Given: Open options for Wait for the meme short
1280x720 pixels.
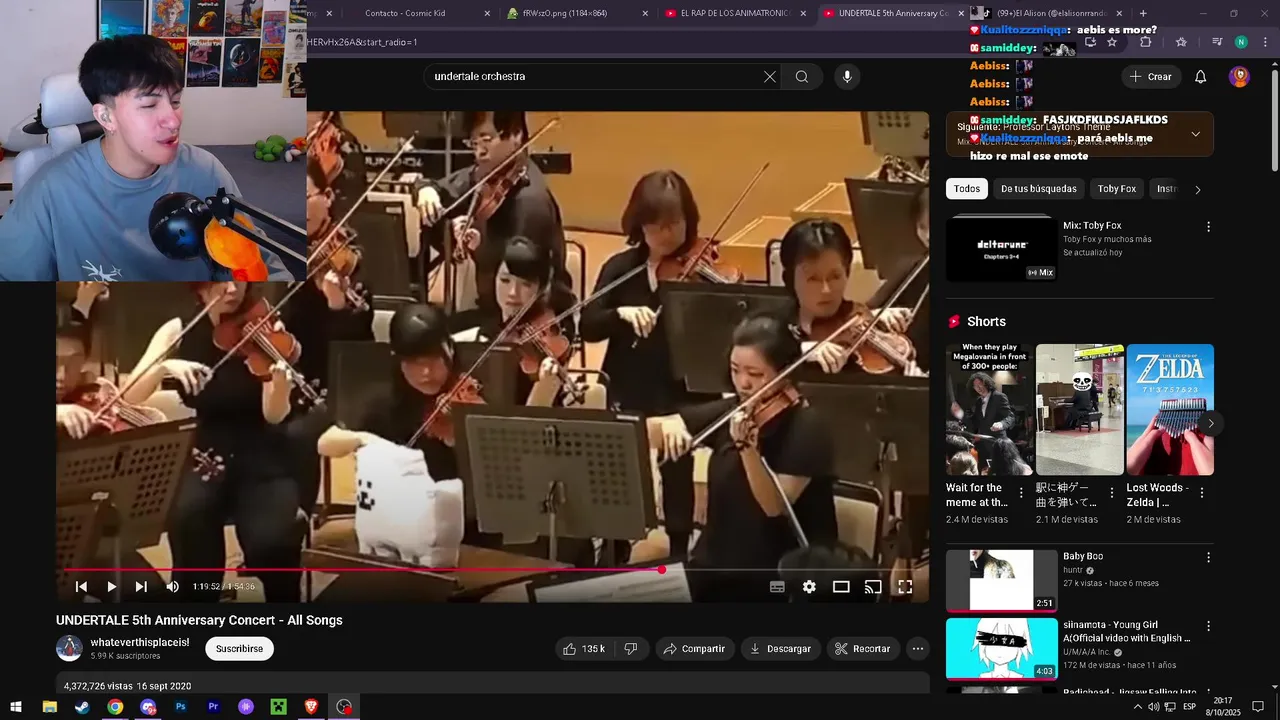Looking at the screenshot, I should [x=1021, y=493].
